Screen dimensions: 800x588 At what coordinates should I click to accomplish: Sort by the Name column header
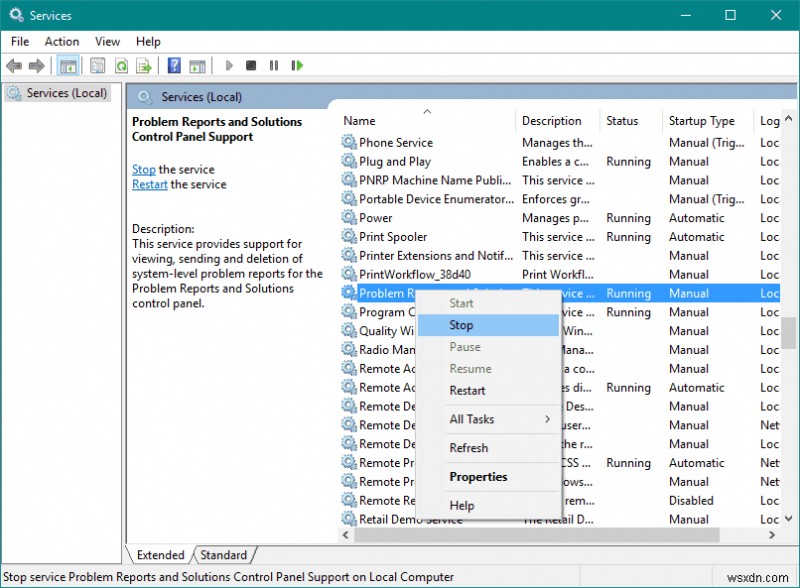427,121
